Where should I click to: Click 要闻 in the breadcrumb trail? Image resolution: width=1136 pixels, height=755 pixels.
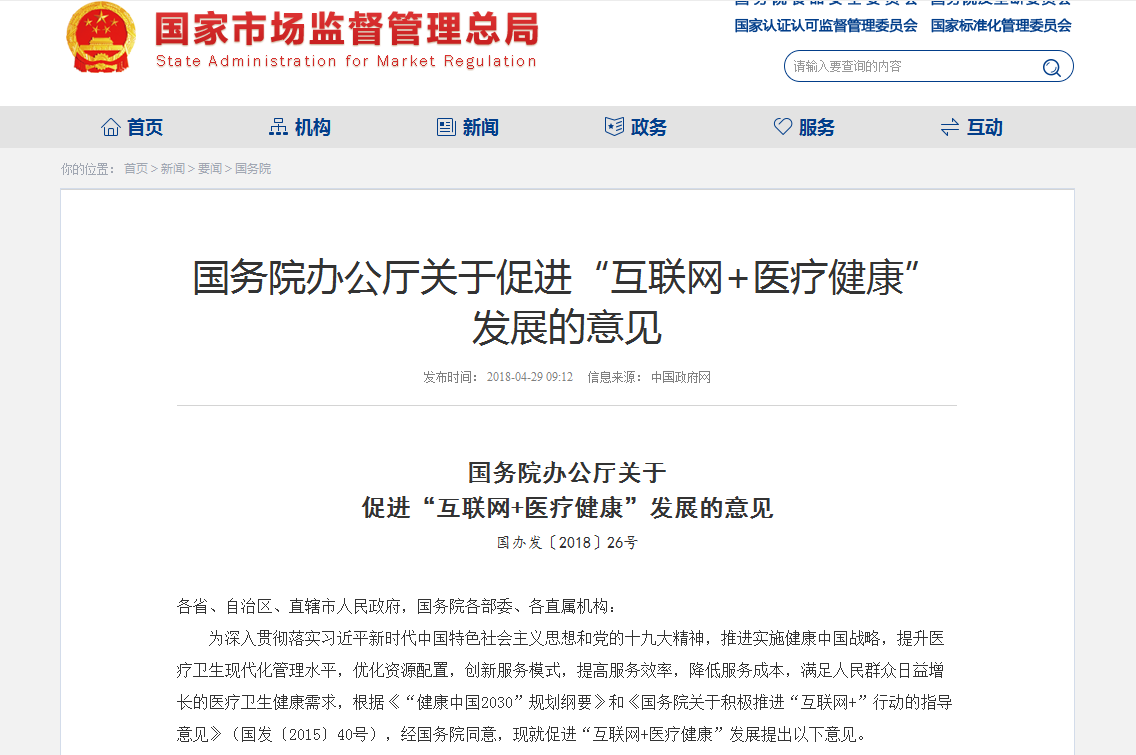click(209, 169)
